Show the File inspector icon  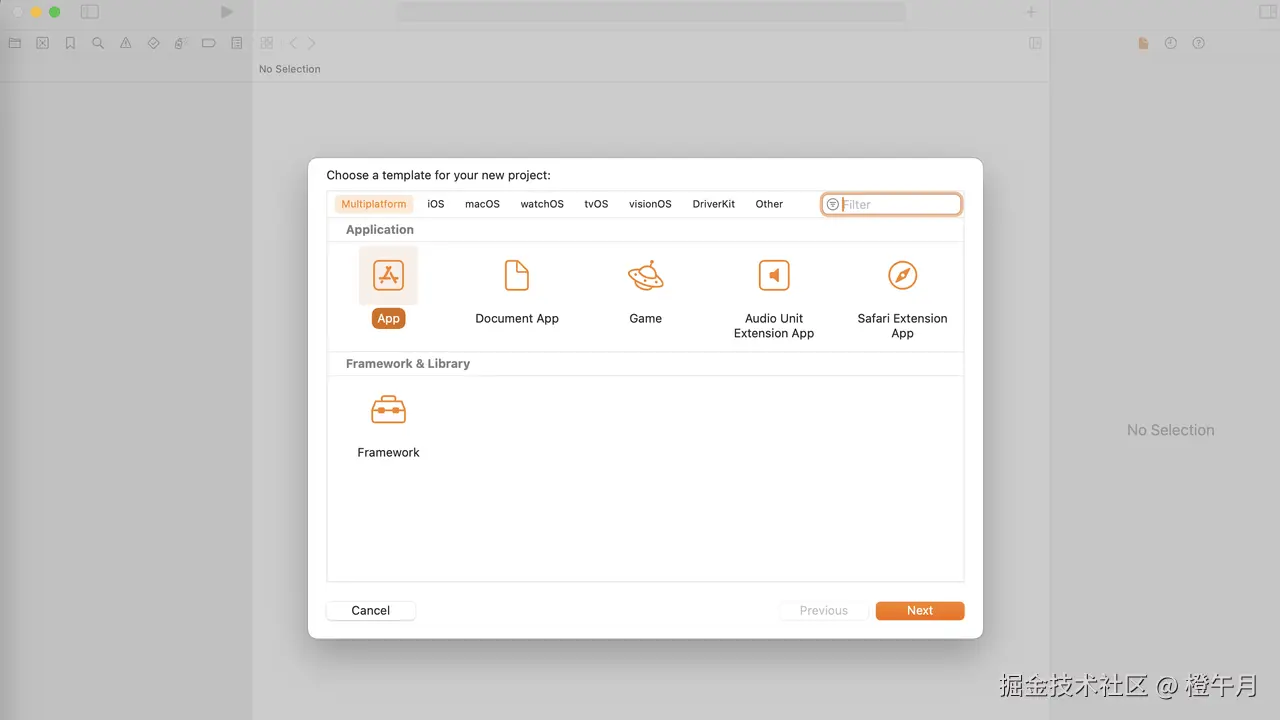(1143, 43)
